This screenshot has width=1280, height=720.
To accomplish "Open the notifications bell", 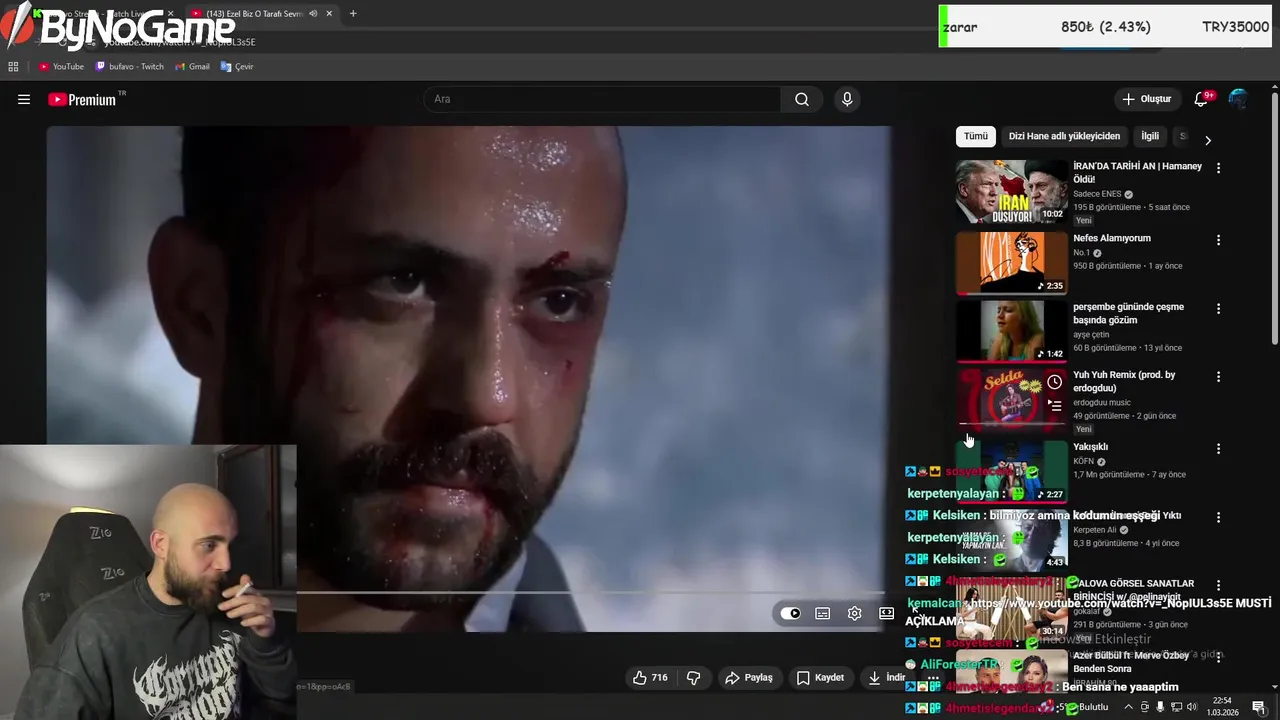I will [x=1202, y=99].
